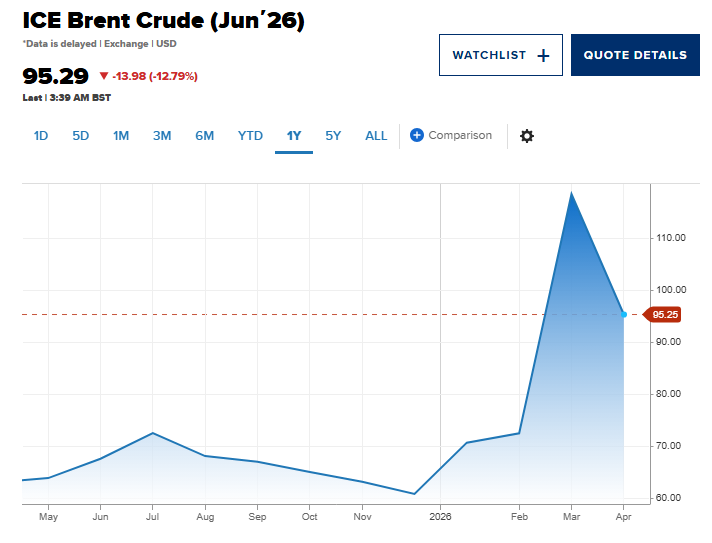This screenshot has height=543, width=712.
Task: Click the 70.00 y-axis label
Action: tap(668, 446)
